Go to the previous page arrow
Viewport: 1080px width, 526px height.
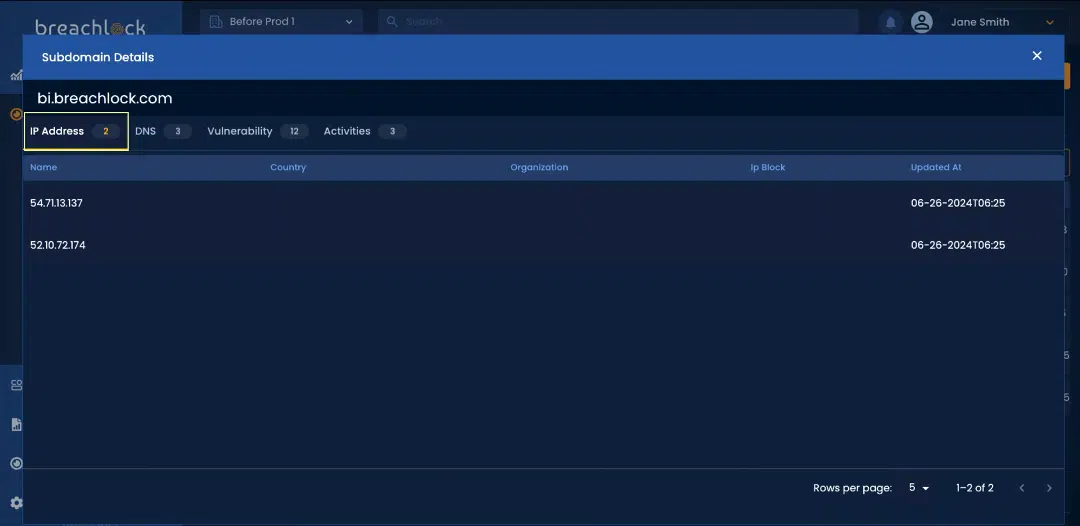[1022, 488]
